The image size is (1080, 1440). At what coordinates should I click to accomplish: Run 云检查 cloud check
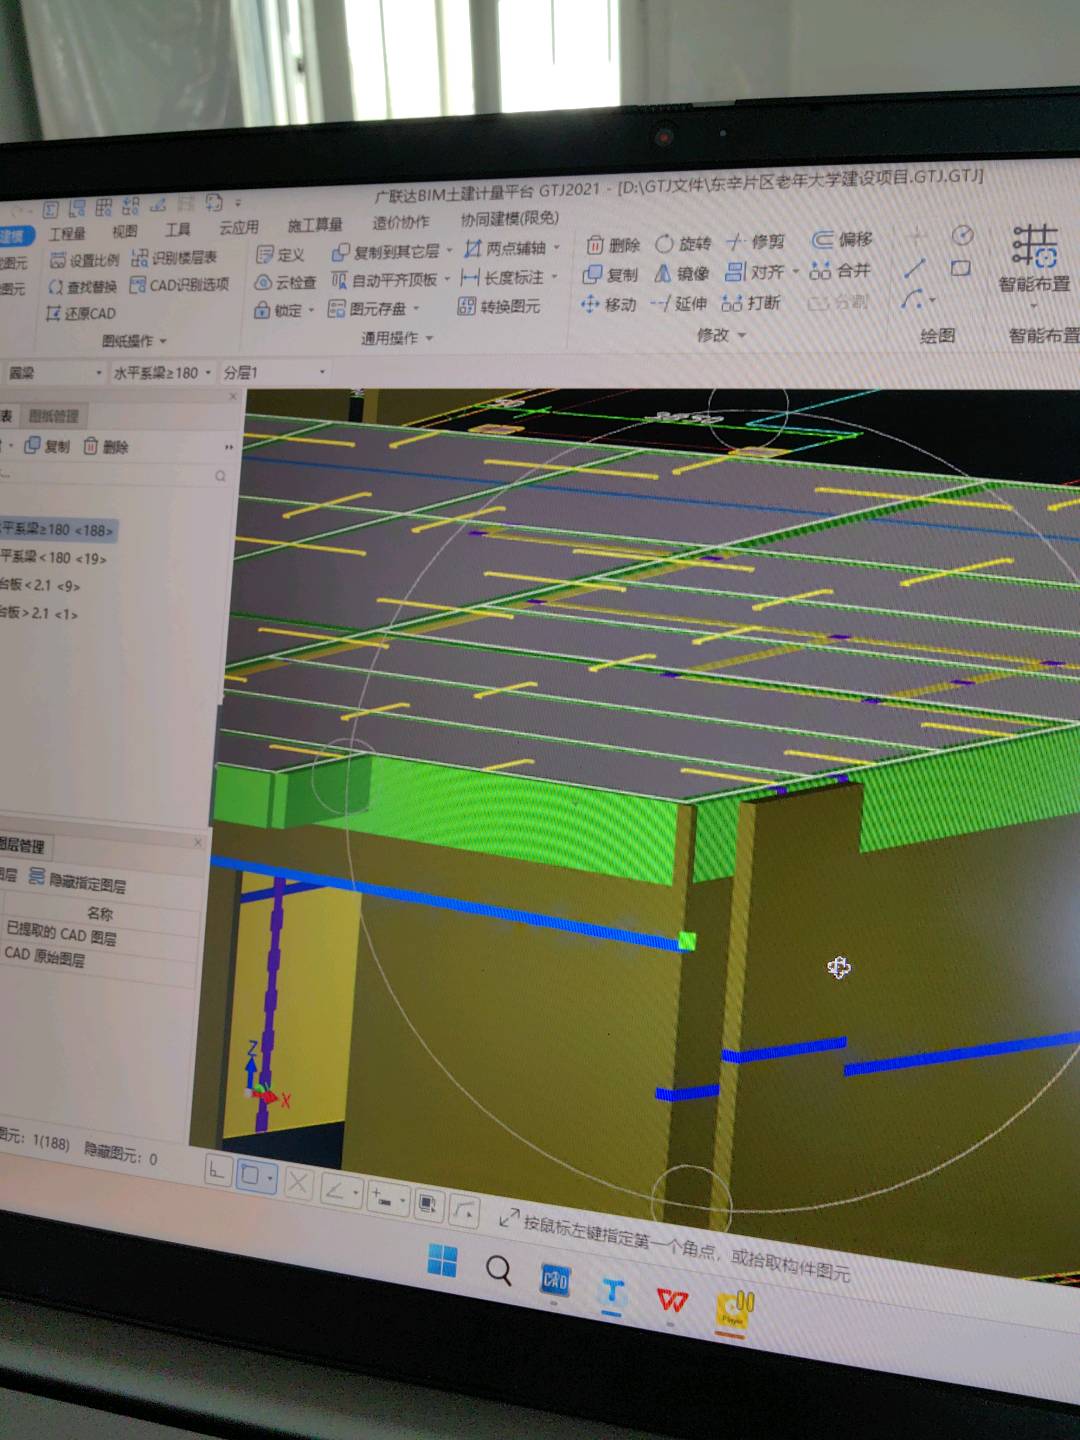pos(285,283)
